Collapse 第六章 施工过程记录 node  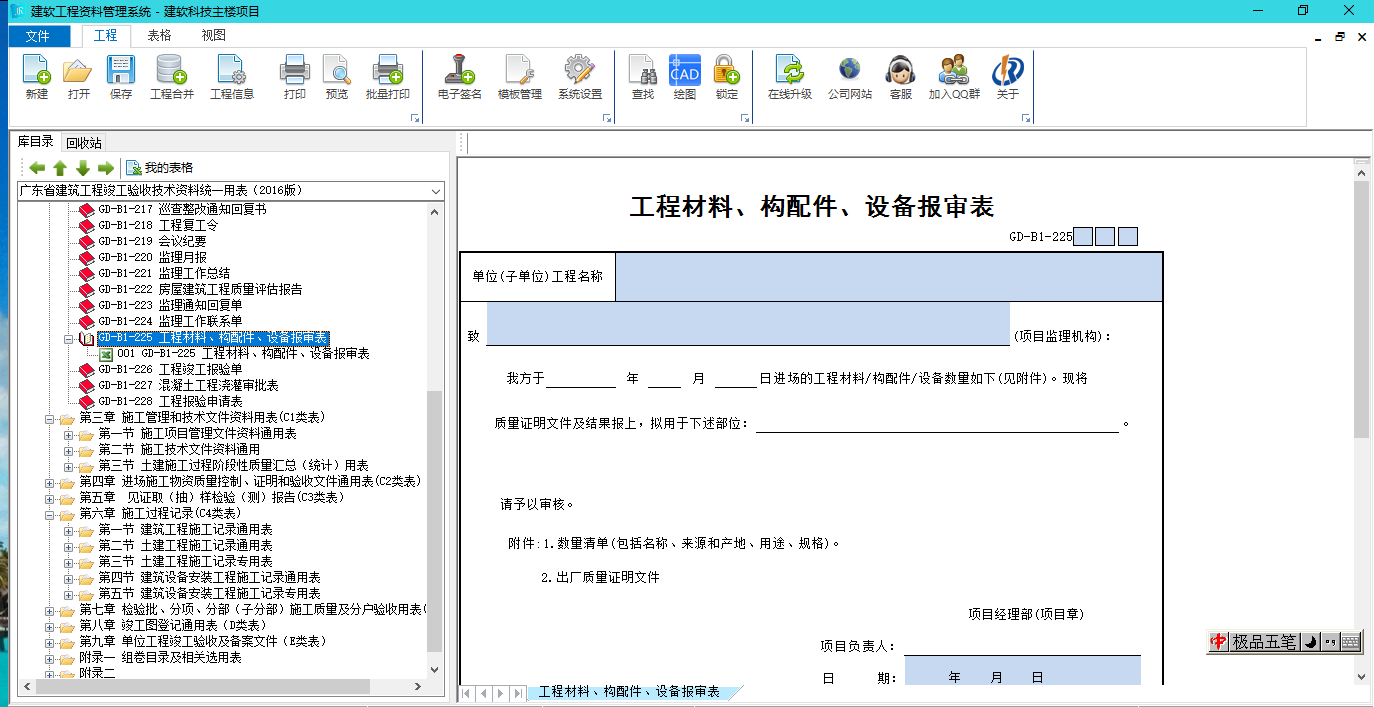pyautogui.click(x=50, y=514)
